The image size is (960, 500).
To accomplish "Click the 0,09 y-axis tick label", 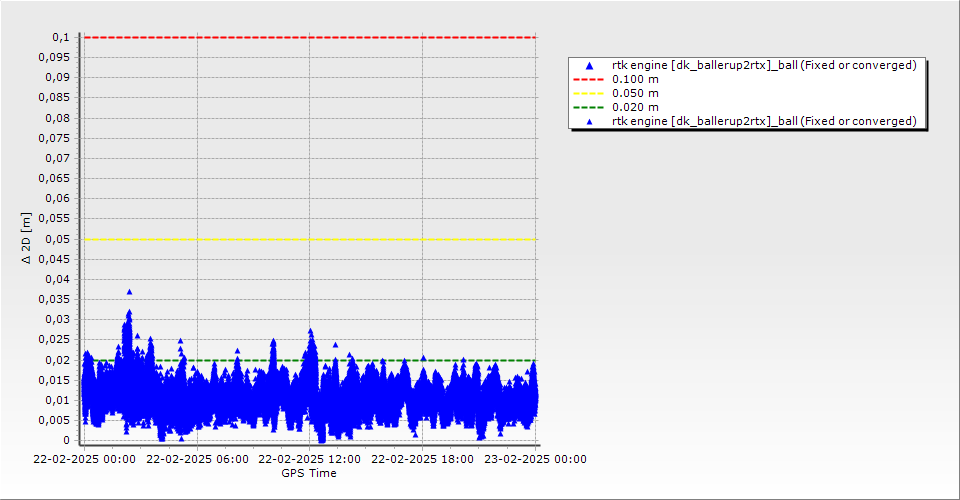I will point(58,78).
